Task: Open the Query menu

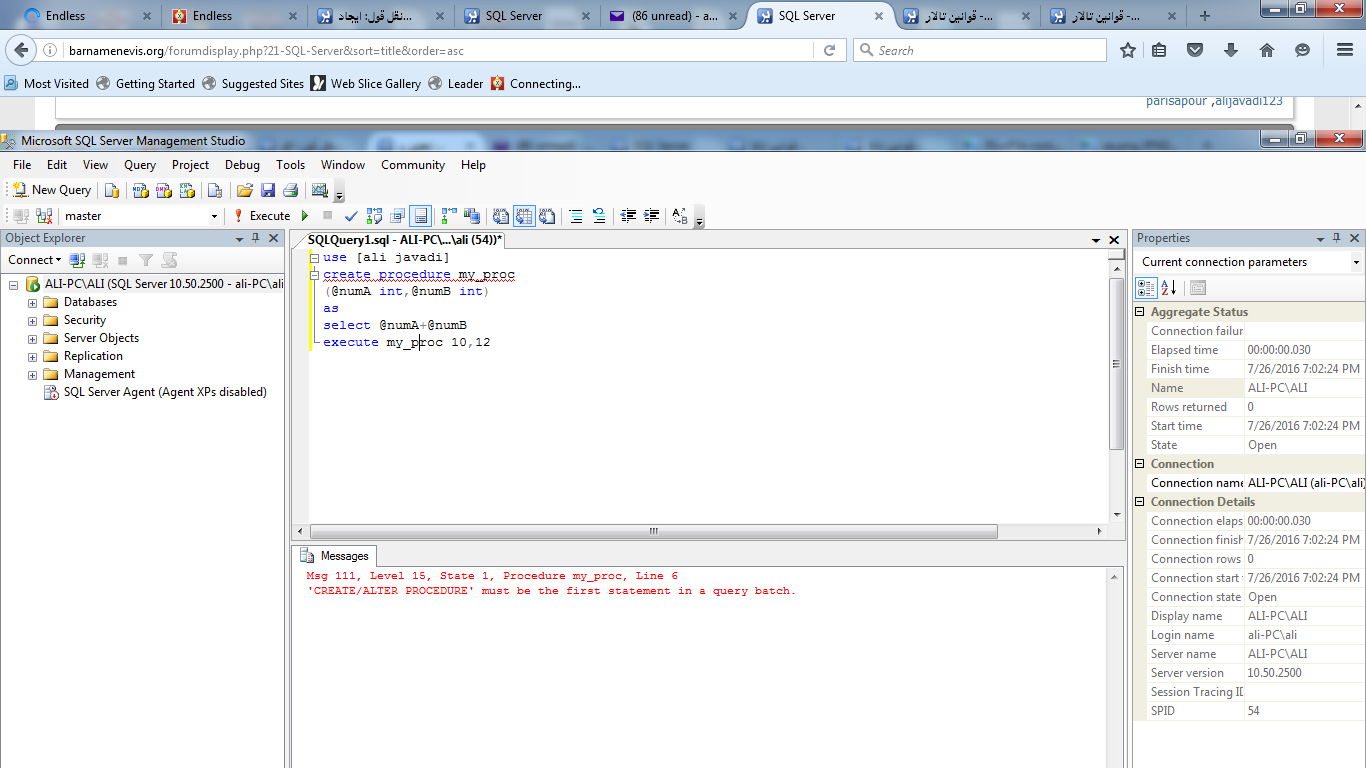Action: [x=140, y=165]
